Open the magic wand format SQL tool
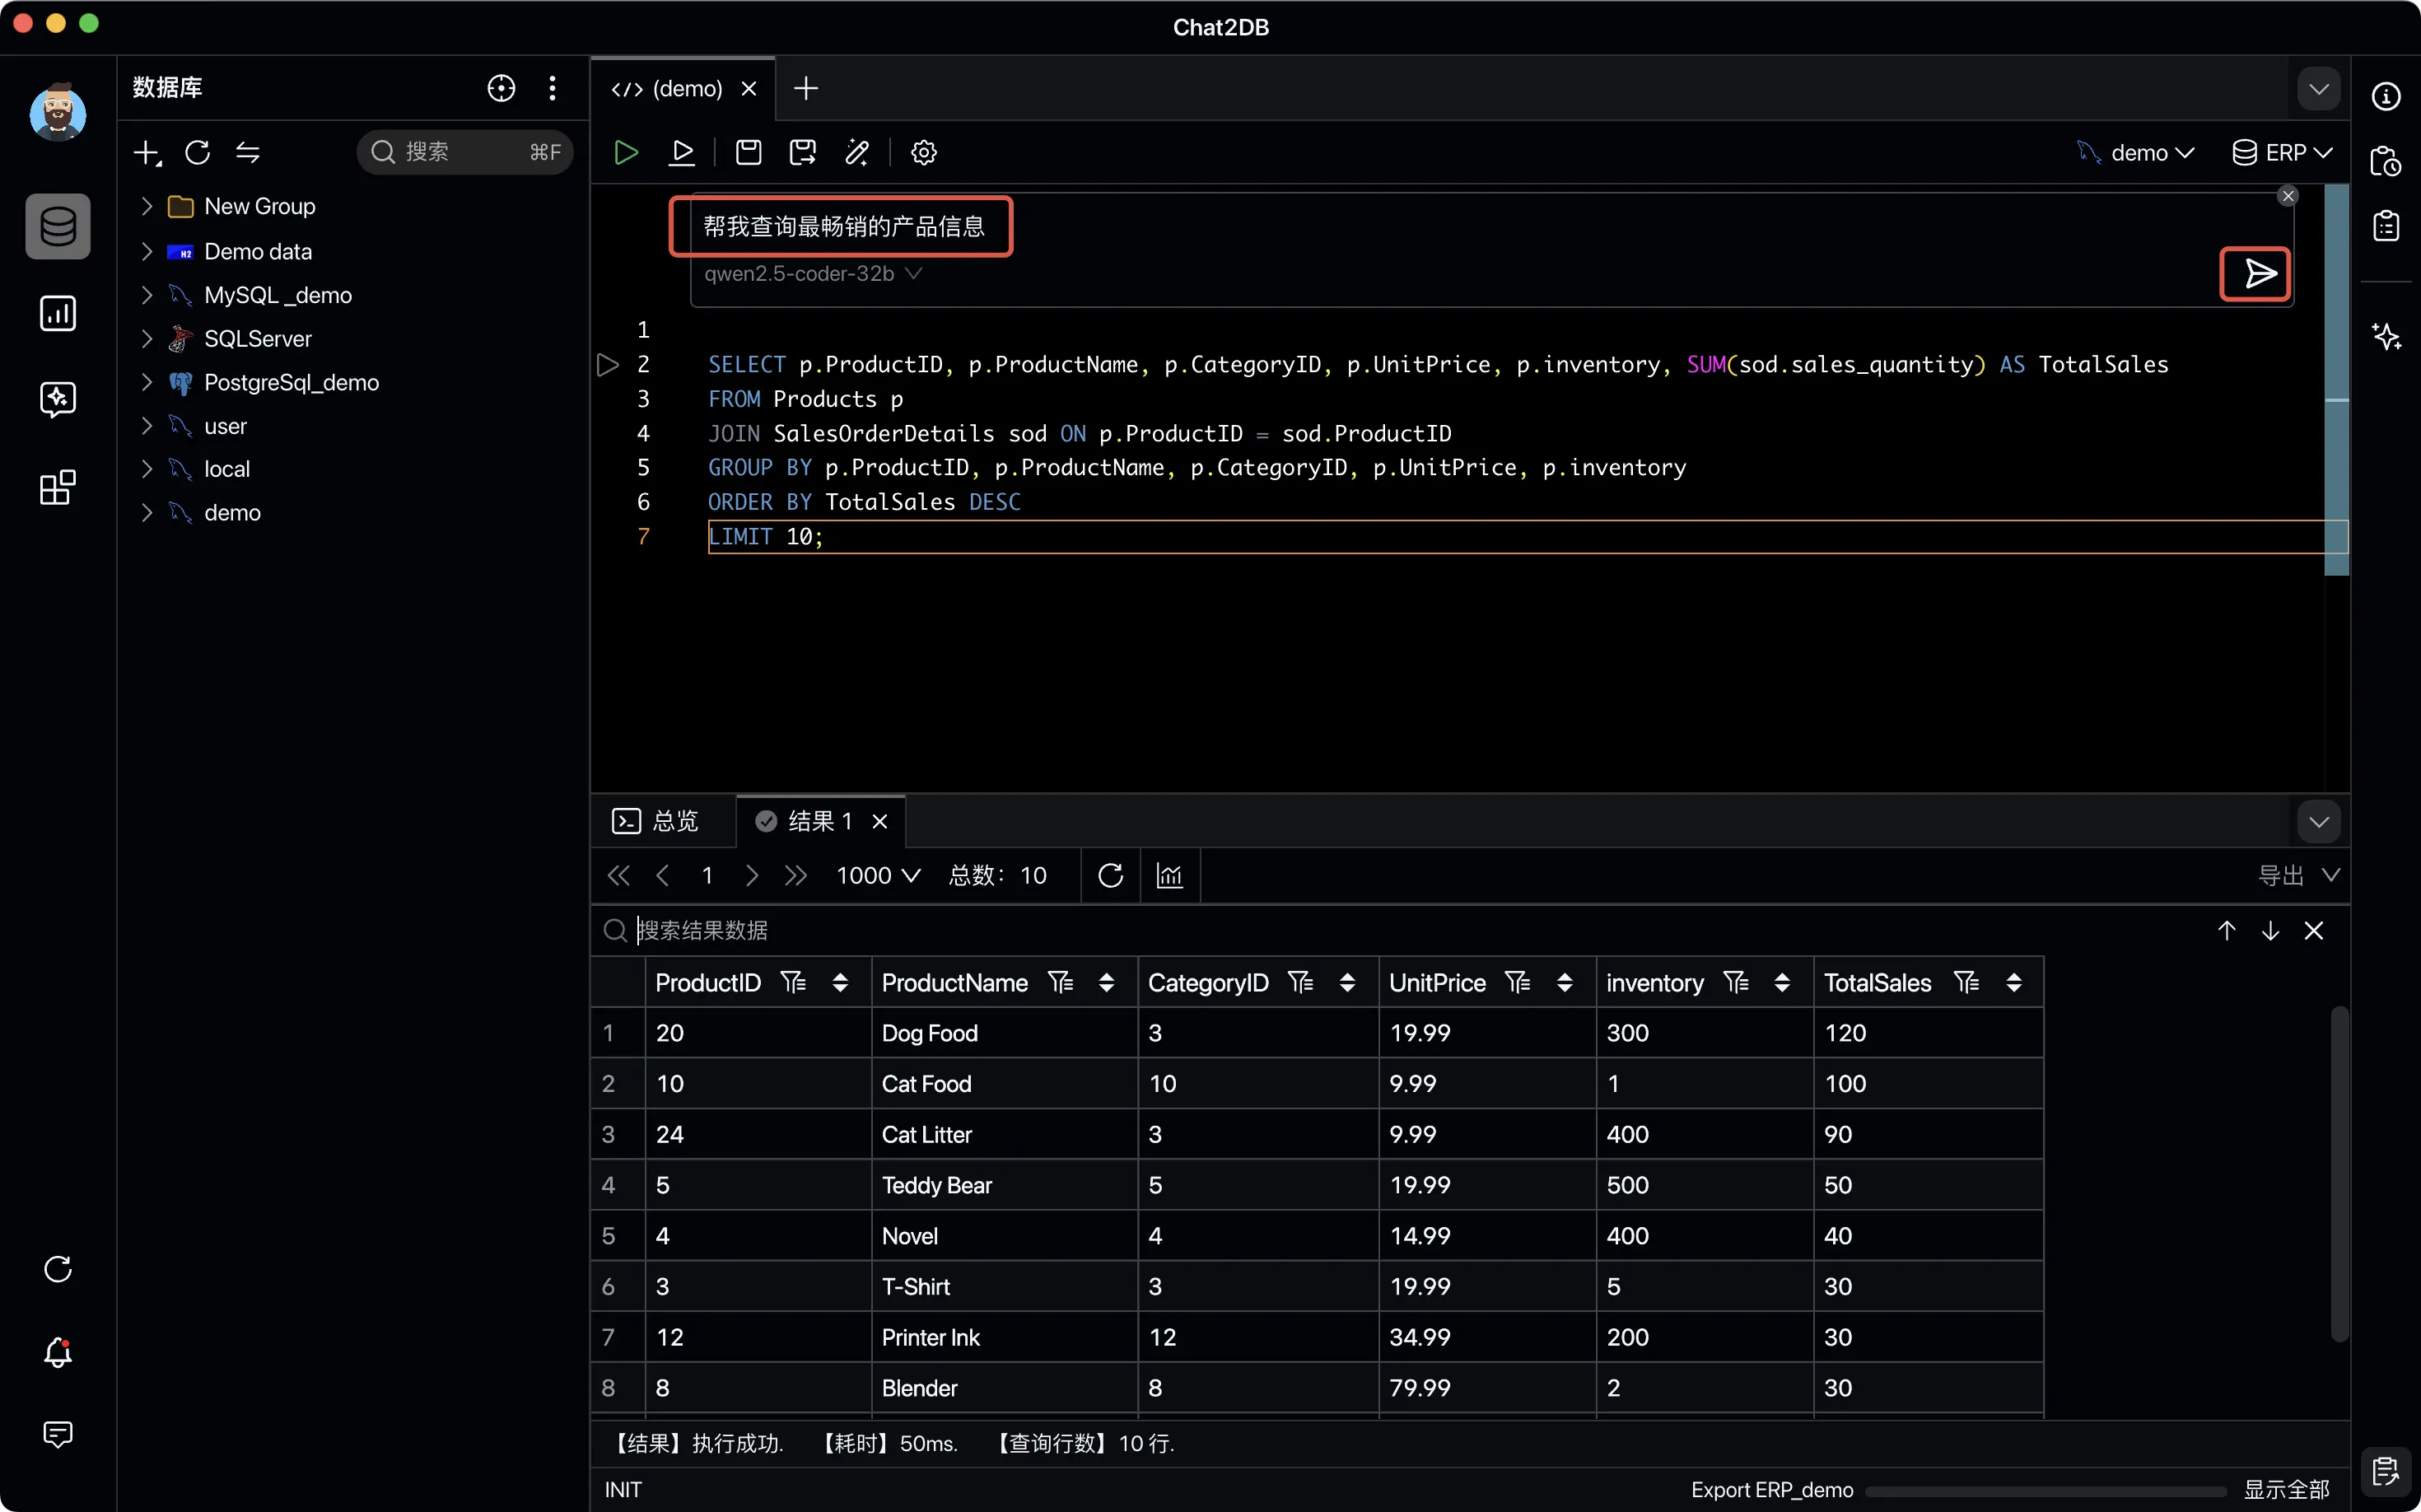2421x1512 pixels. (856, 152)
